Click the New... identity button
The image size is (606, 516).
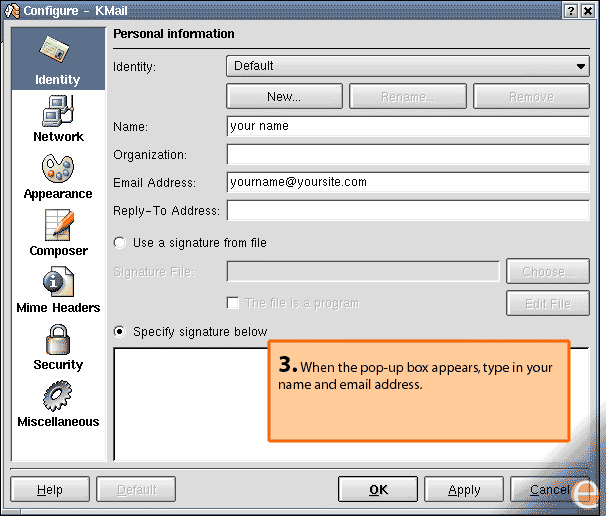pyautogui.click(x=284, y=97)
